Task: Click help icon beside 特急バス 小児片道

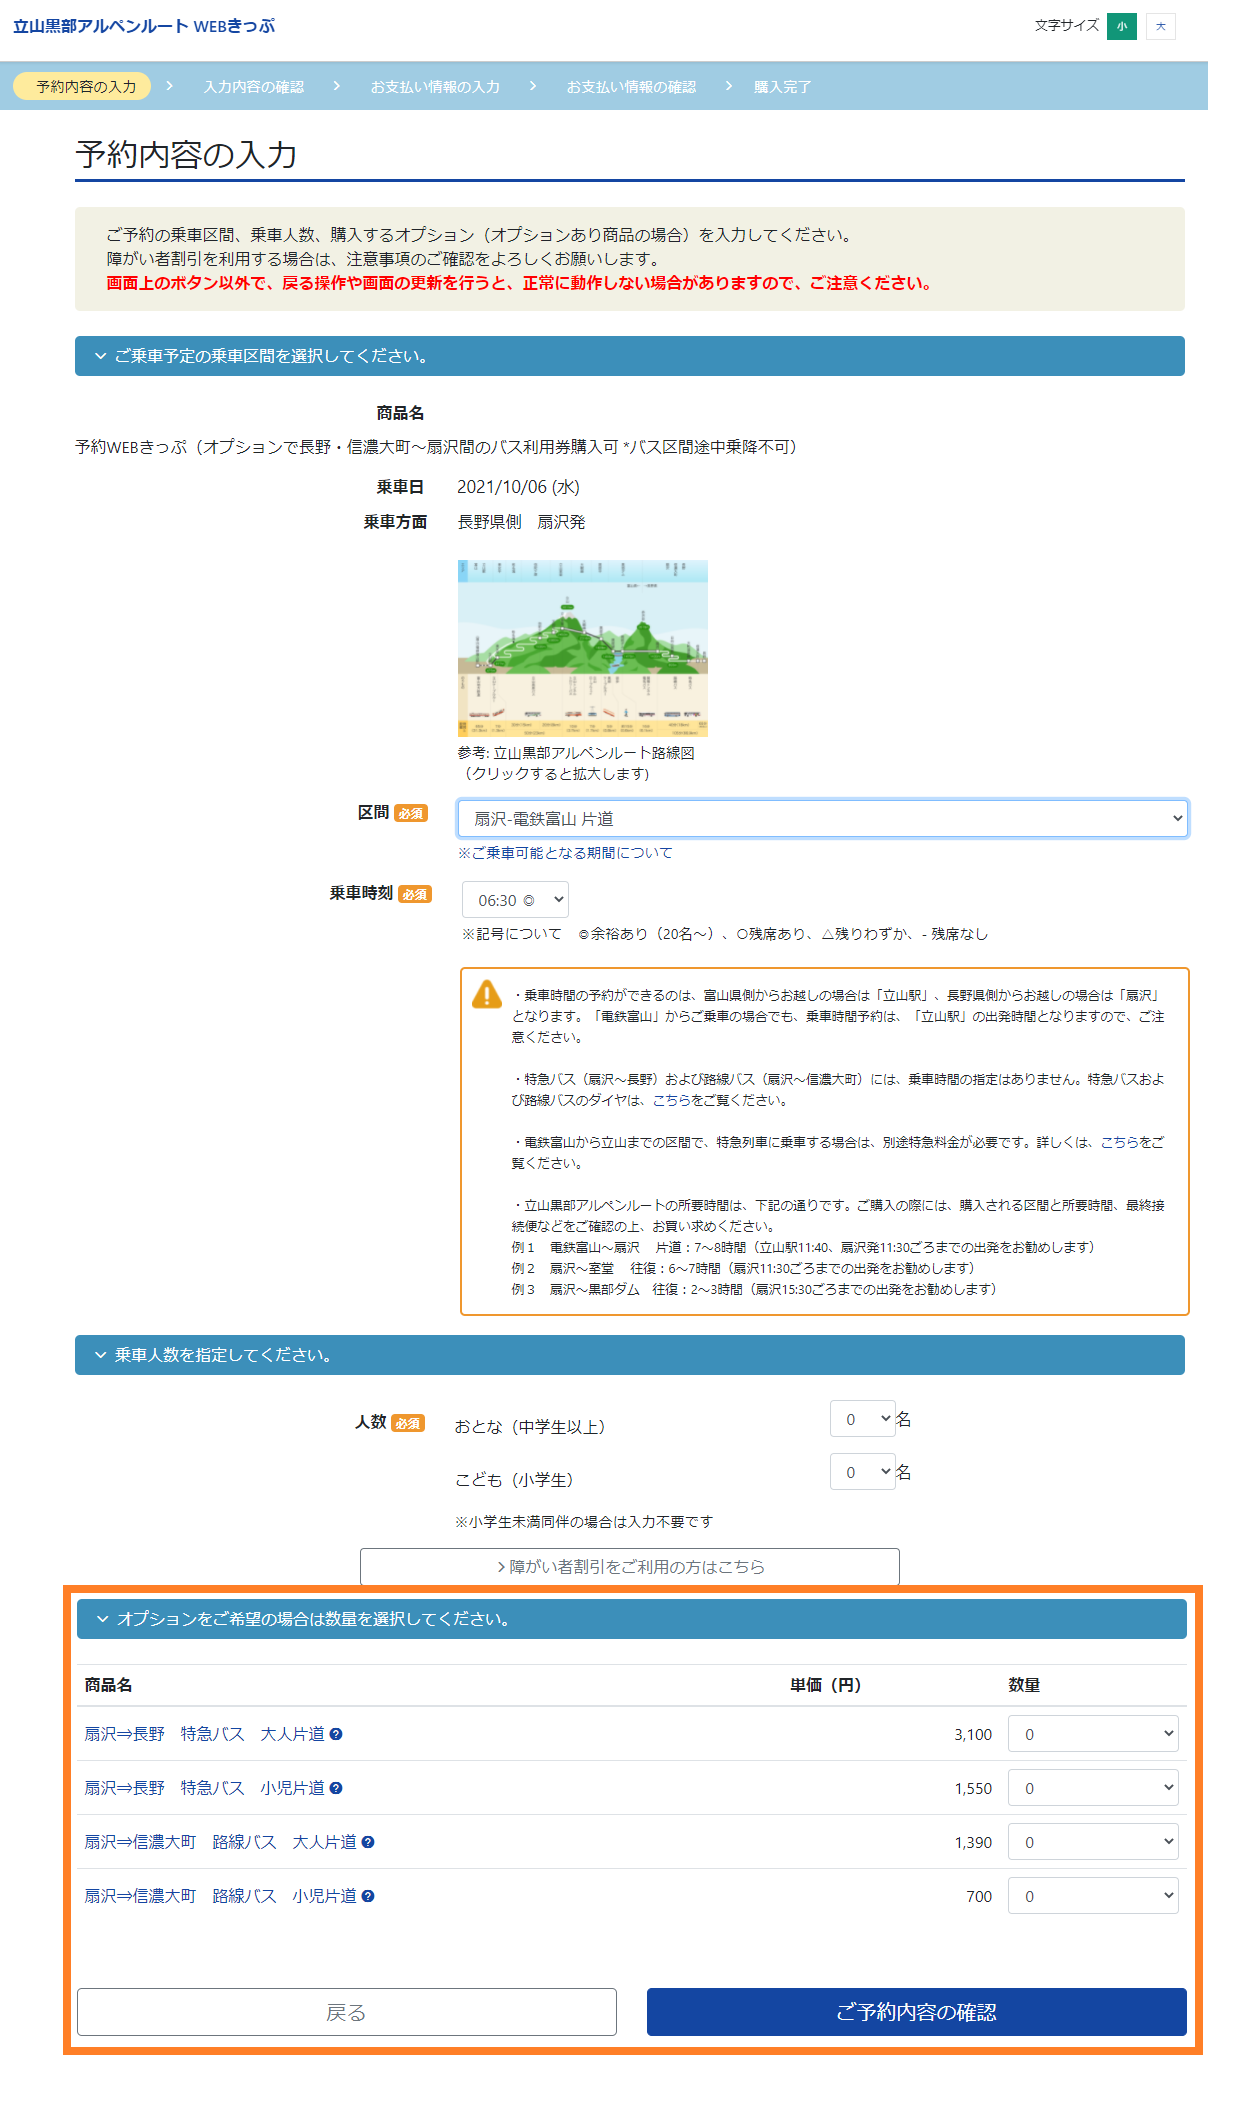Action: point(336,1788)
